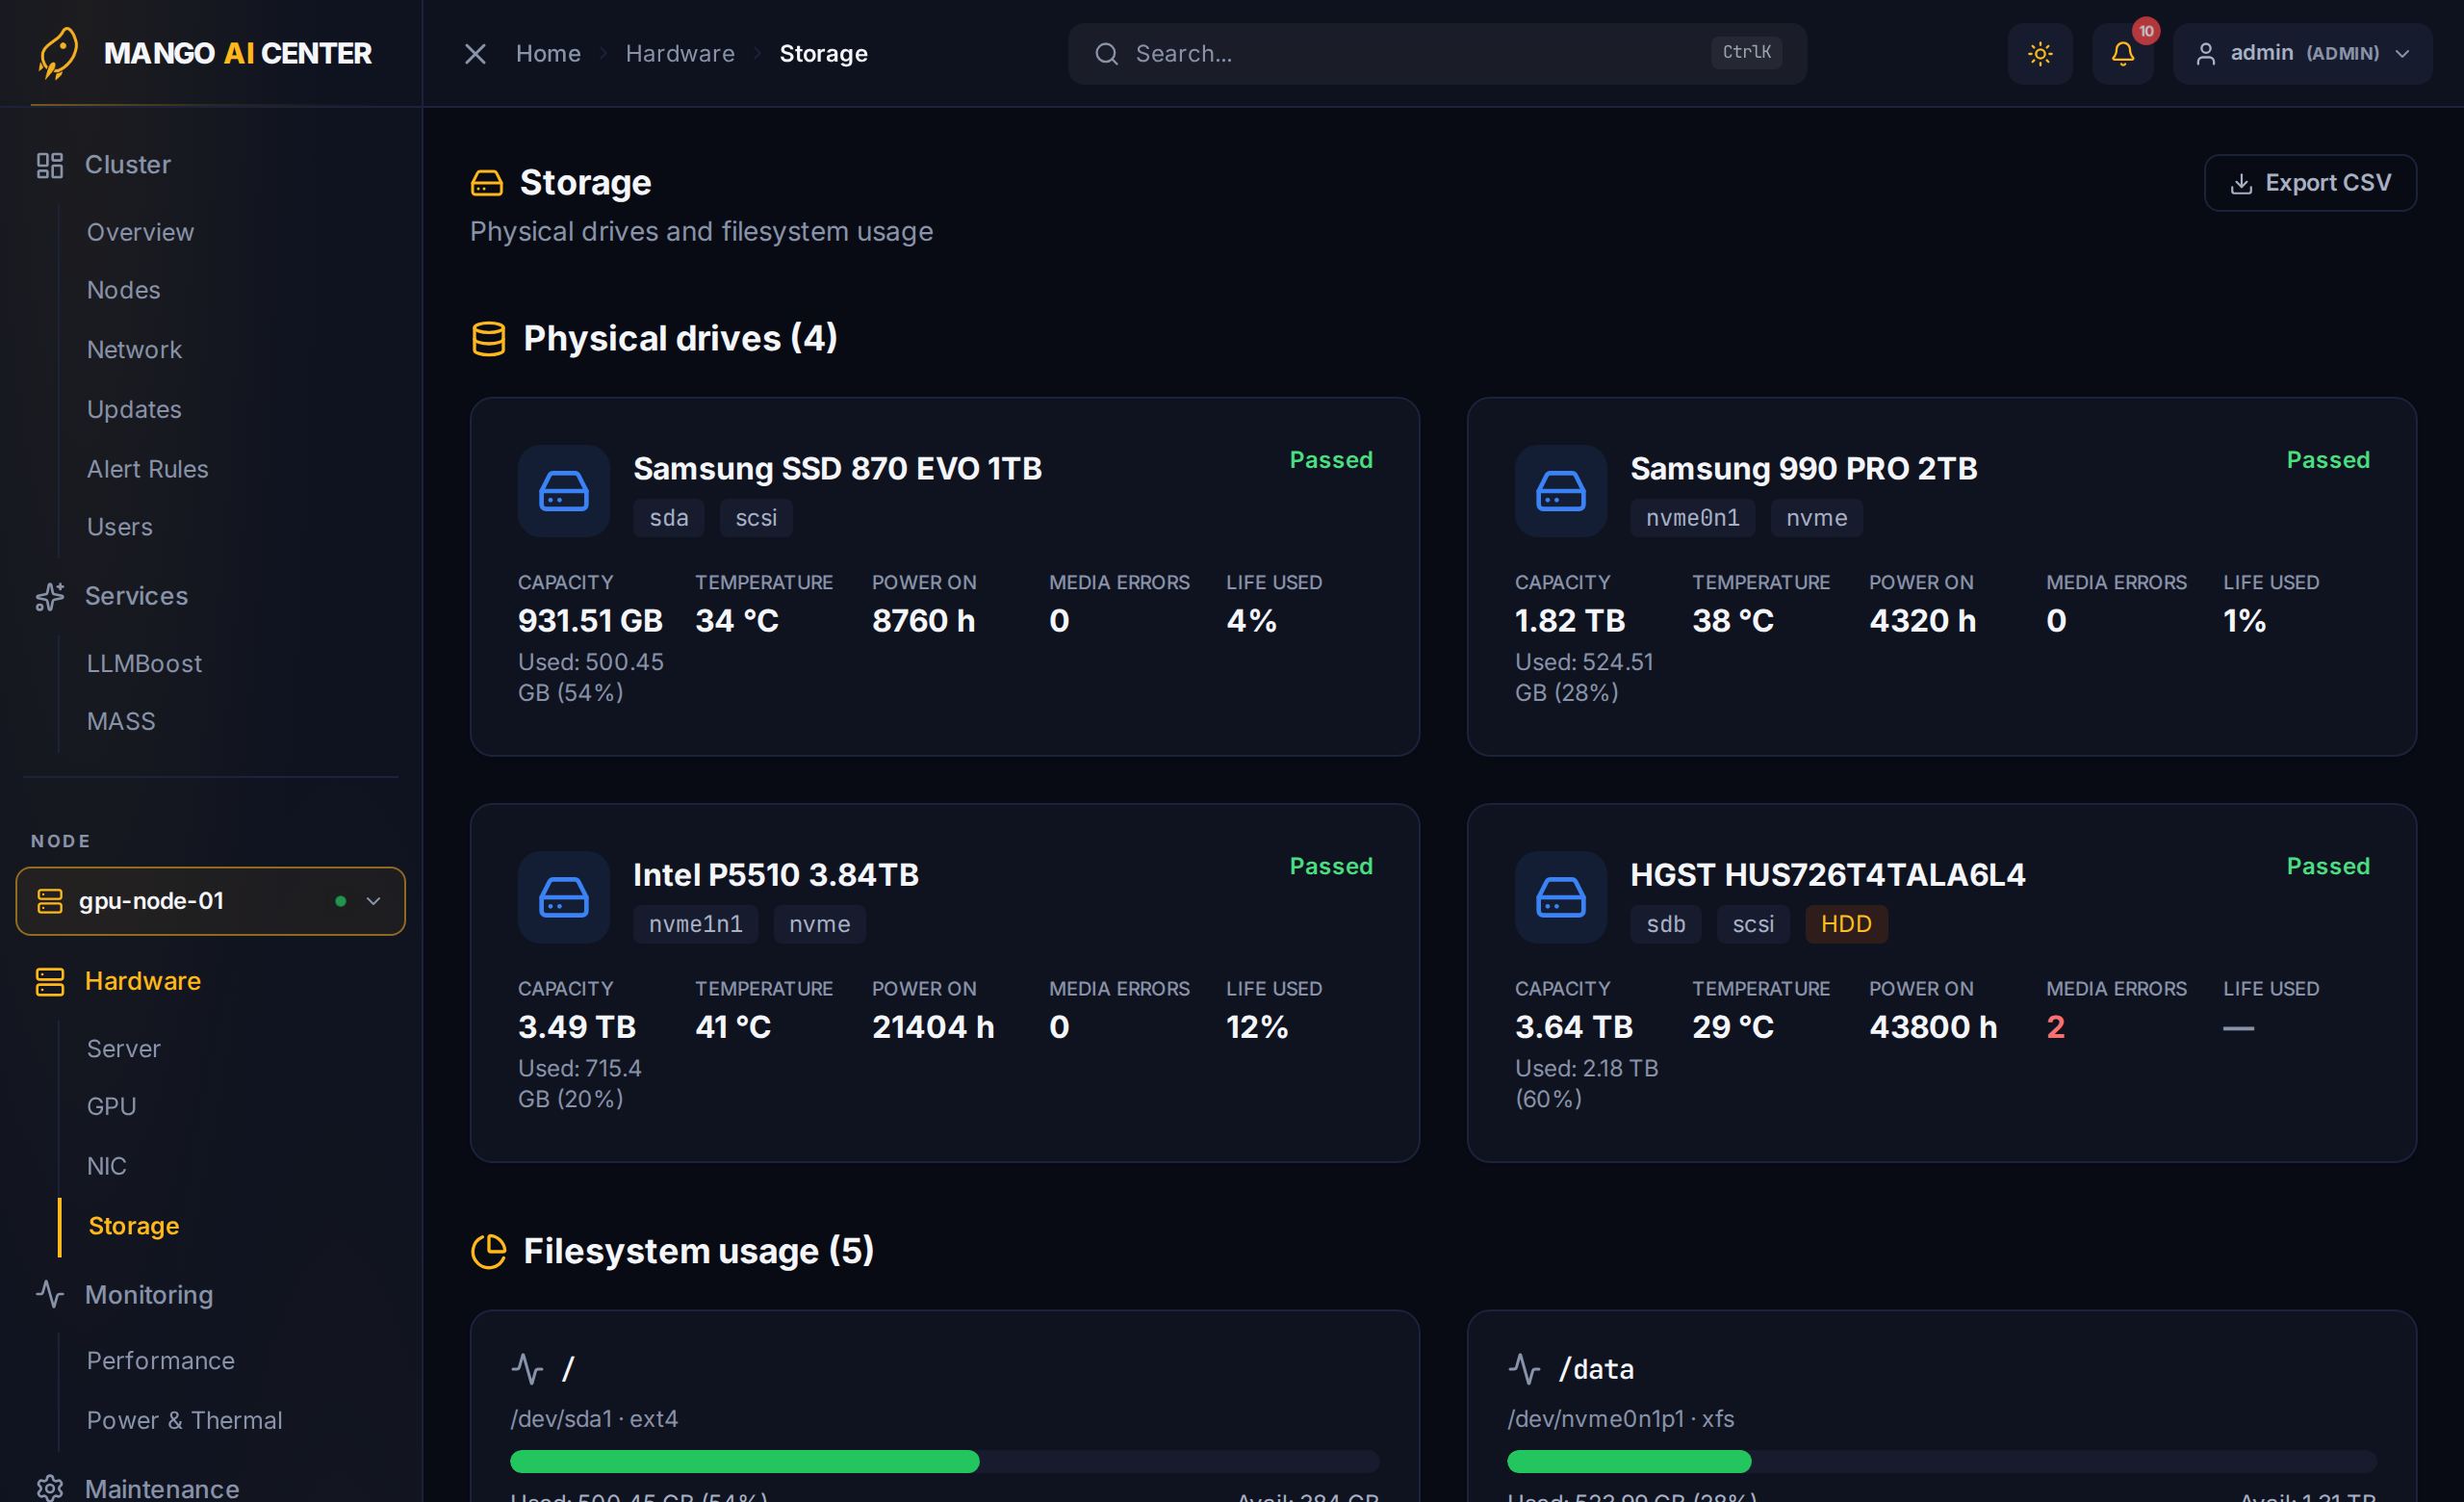Toggle light theme with the sun icon
The height and width of the screenshot is (1502, 2464).
(x=2040, y=54)
